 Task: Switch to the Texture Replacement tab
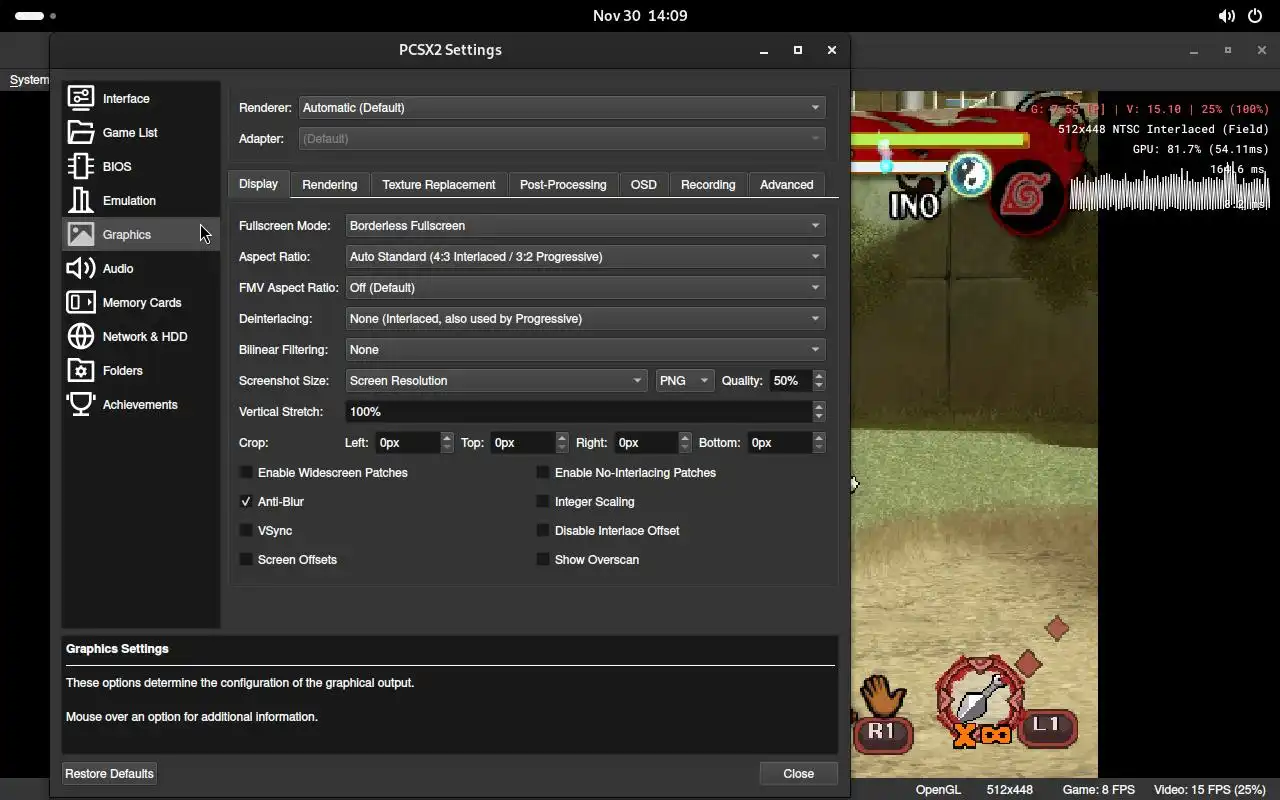(x=439, y=184)
